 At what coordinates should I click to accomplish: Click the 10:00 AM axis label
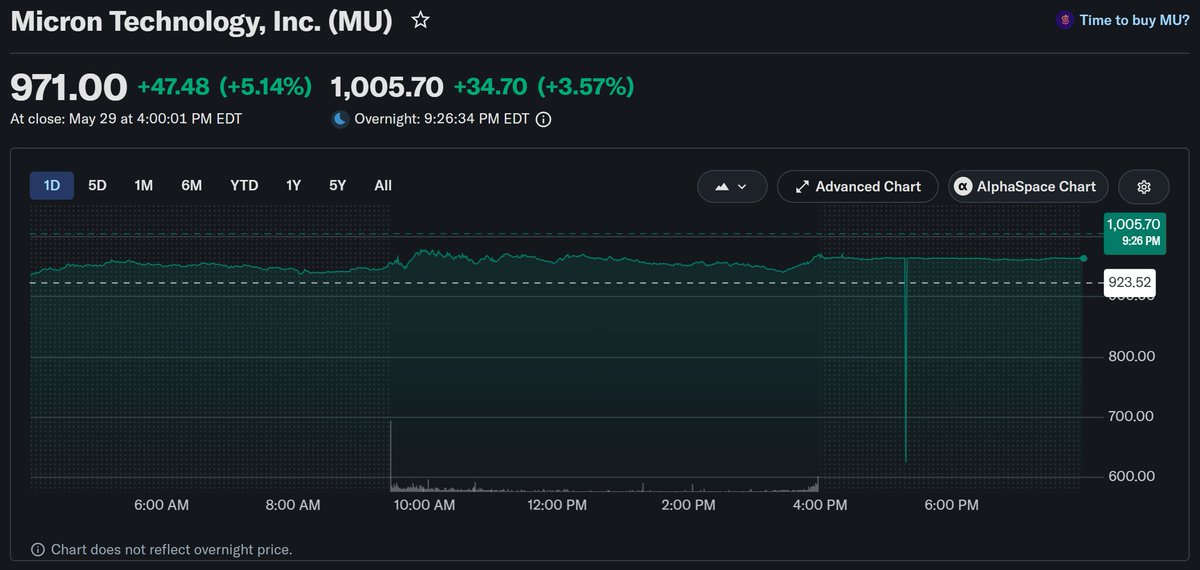[423, 506]
